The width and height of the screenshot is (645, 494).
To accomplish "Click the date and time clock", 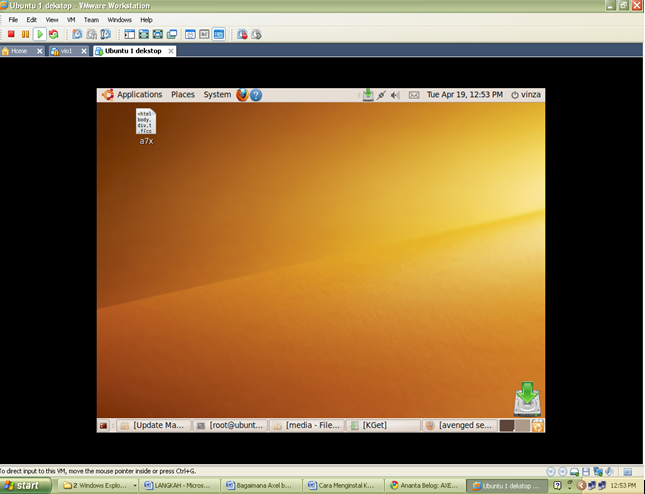I will (x=464, y=95).
